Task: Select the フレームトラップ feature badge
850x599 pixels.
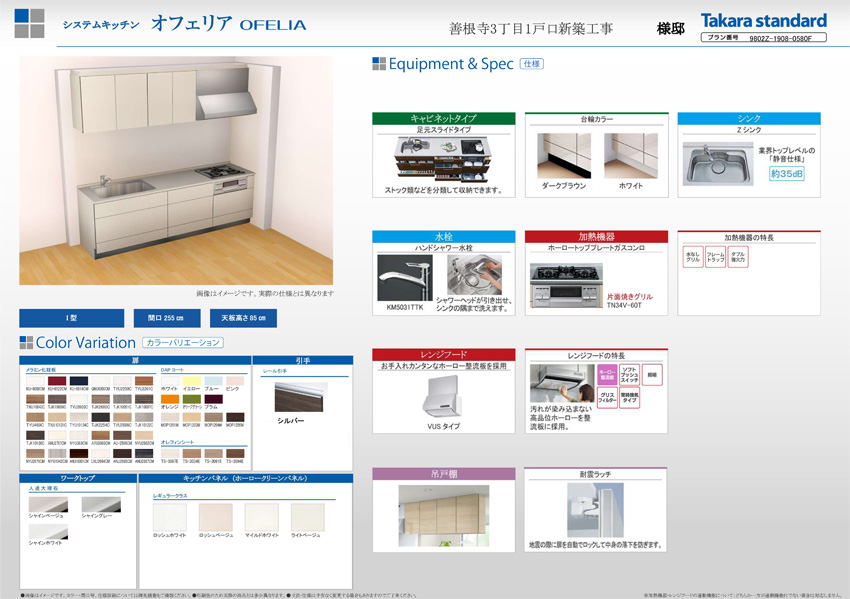Action: [x=715, y=257]
